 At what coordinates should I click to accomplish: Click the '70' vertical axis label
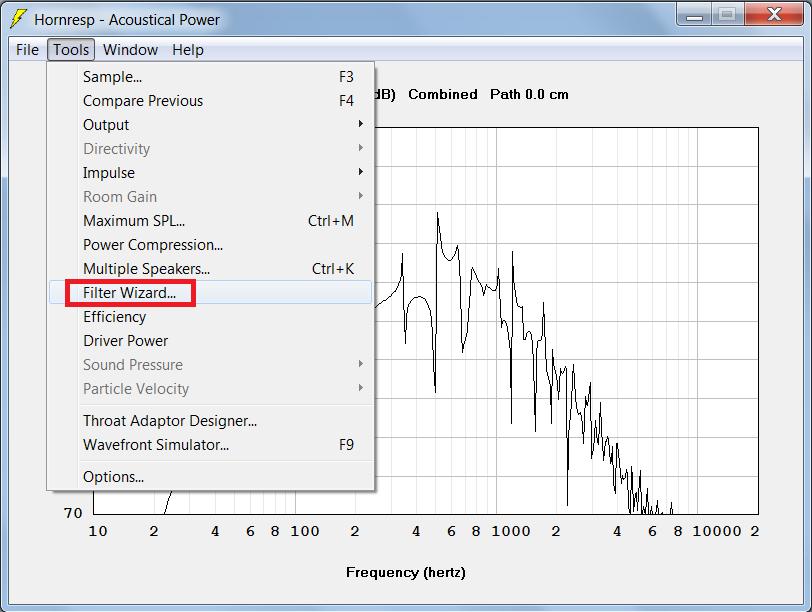(x=73, y=513)
